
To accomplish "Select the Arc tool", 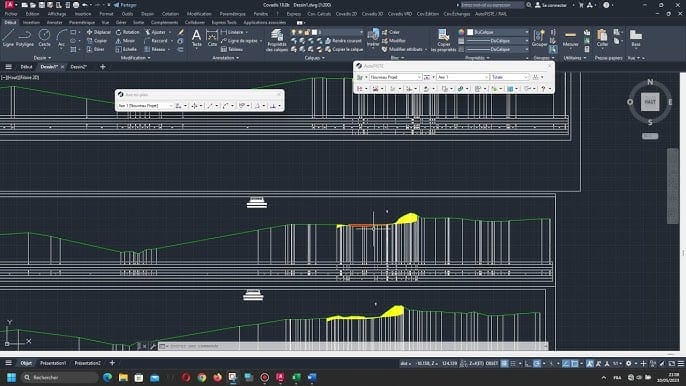I will (61, 38).
